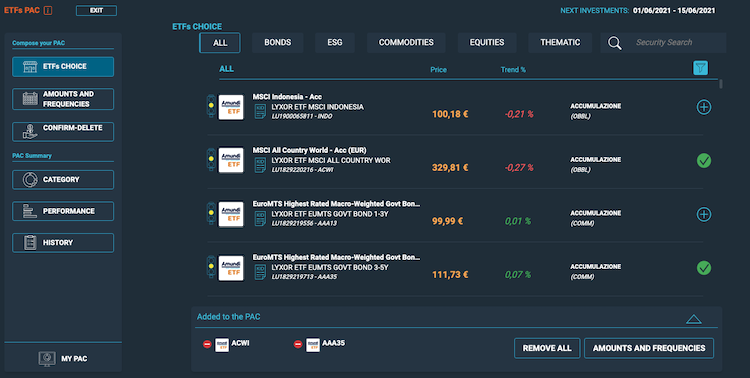Click the traffic light icon of MSCI Indonesia
Viewport: 750px width, 378px height.
[211, 106]
